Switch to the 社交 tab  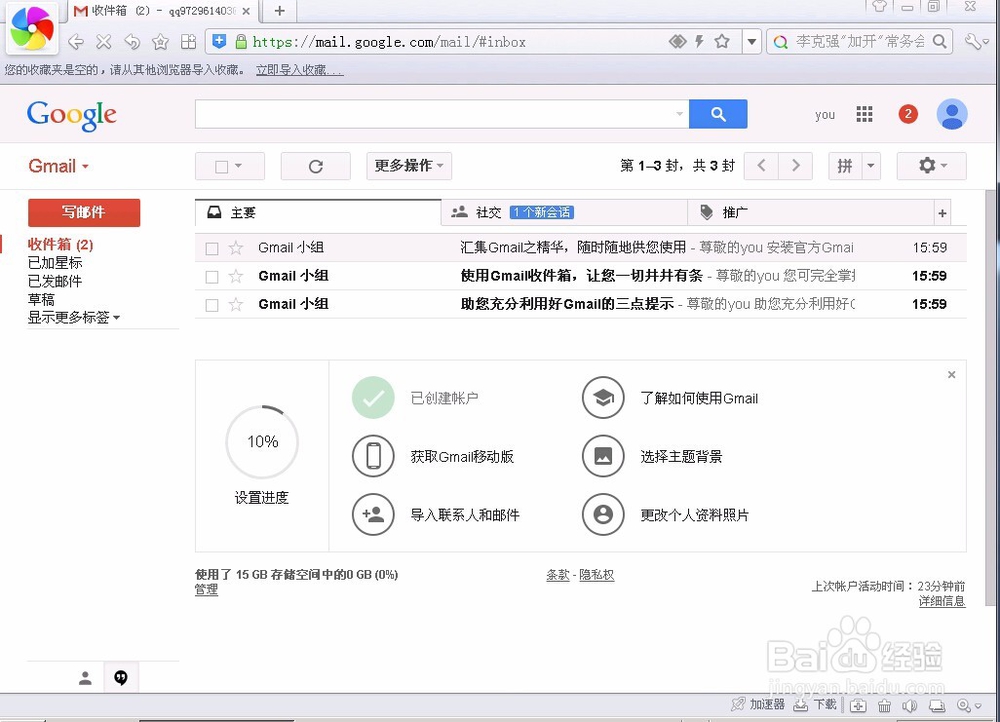click(564, 212)
